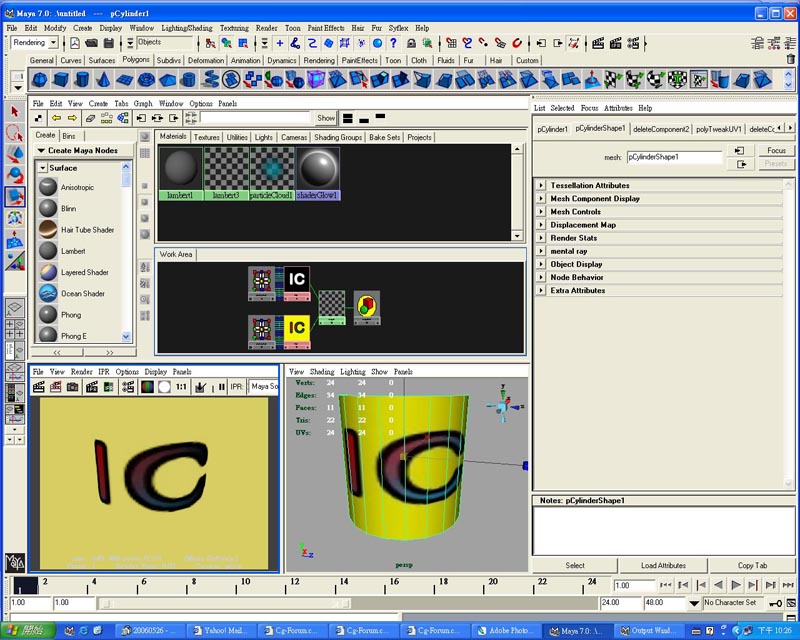Click the Blinn shader swatch icon
800x640 pixels.
click(48, 208)
